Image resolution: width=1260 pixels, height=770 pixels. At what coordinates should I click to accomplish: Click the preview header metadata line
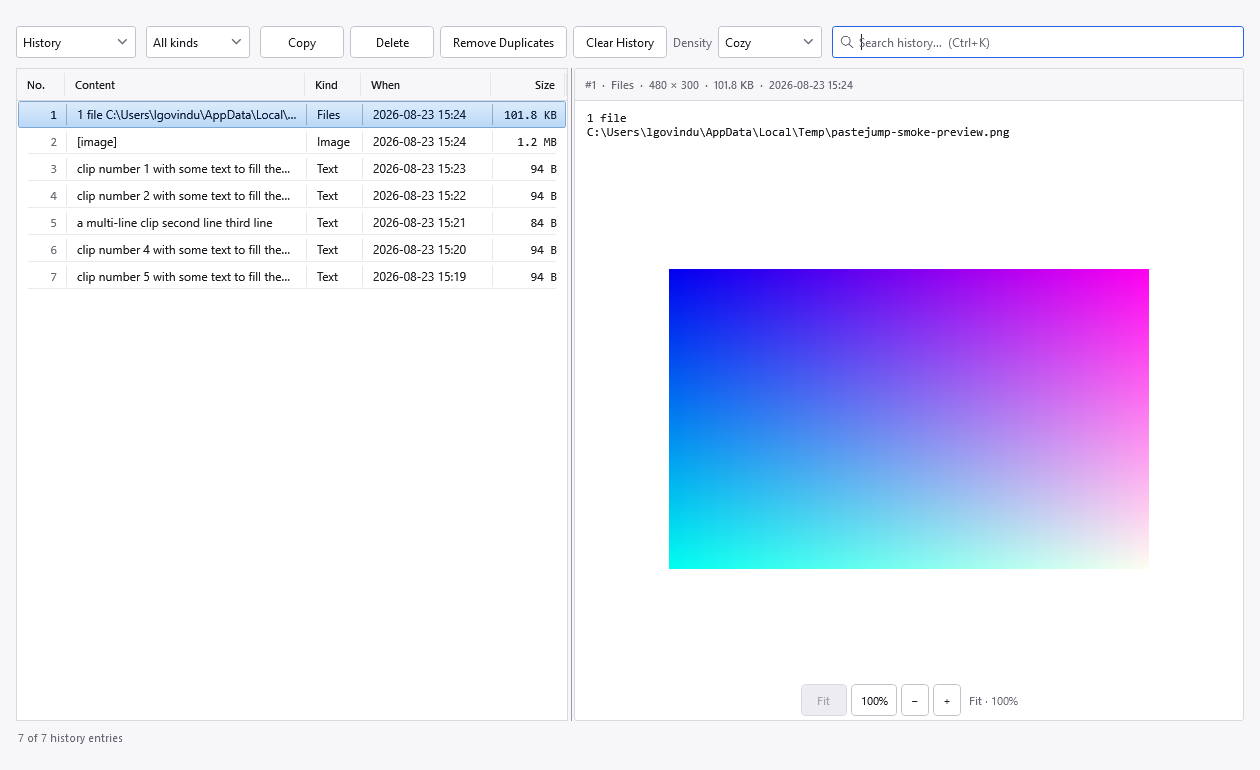coord(719,85)
